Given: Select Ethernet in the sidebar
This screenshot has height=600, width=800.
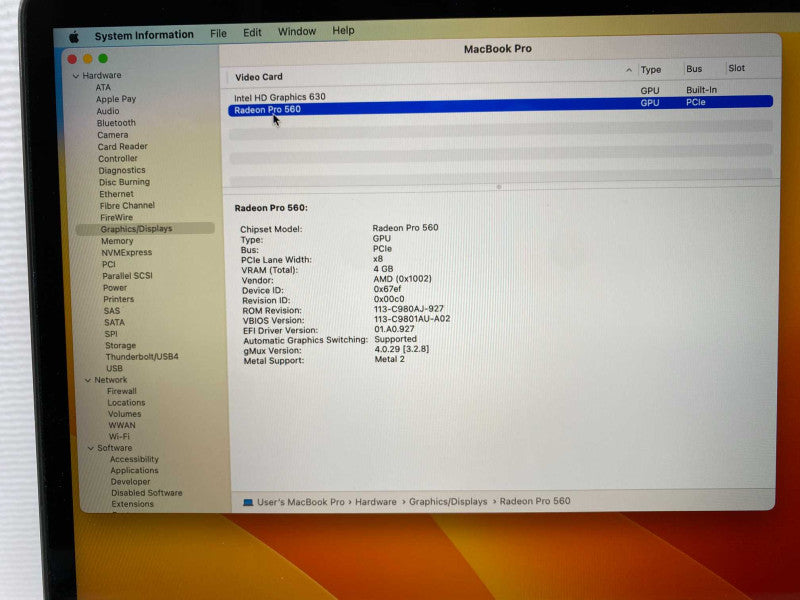Looking at the screenshot, I should (x=116, y=194).
